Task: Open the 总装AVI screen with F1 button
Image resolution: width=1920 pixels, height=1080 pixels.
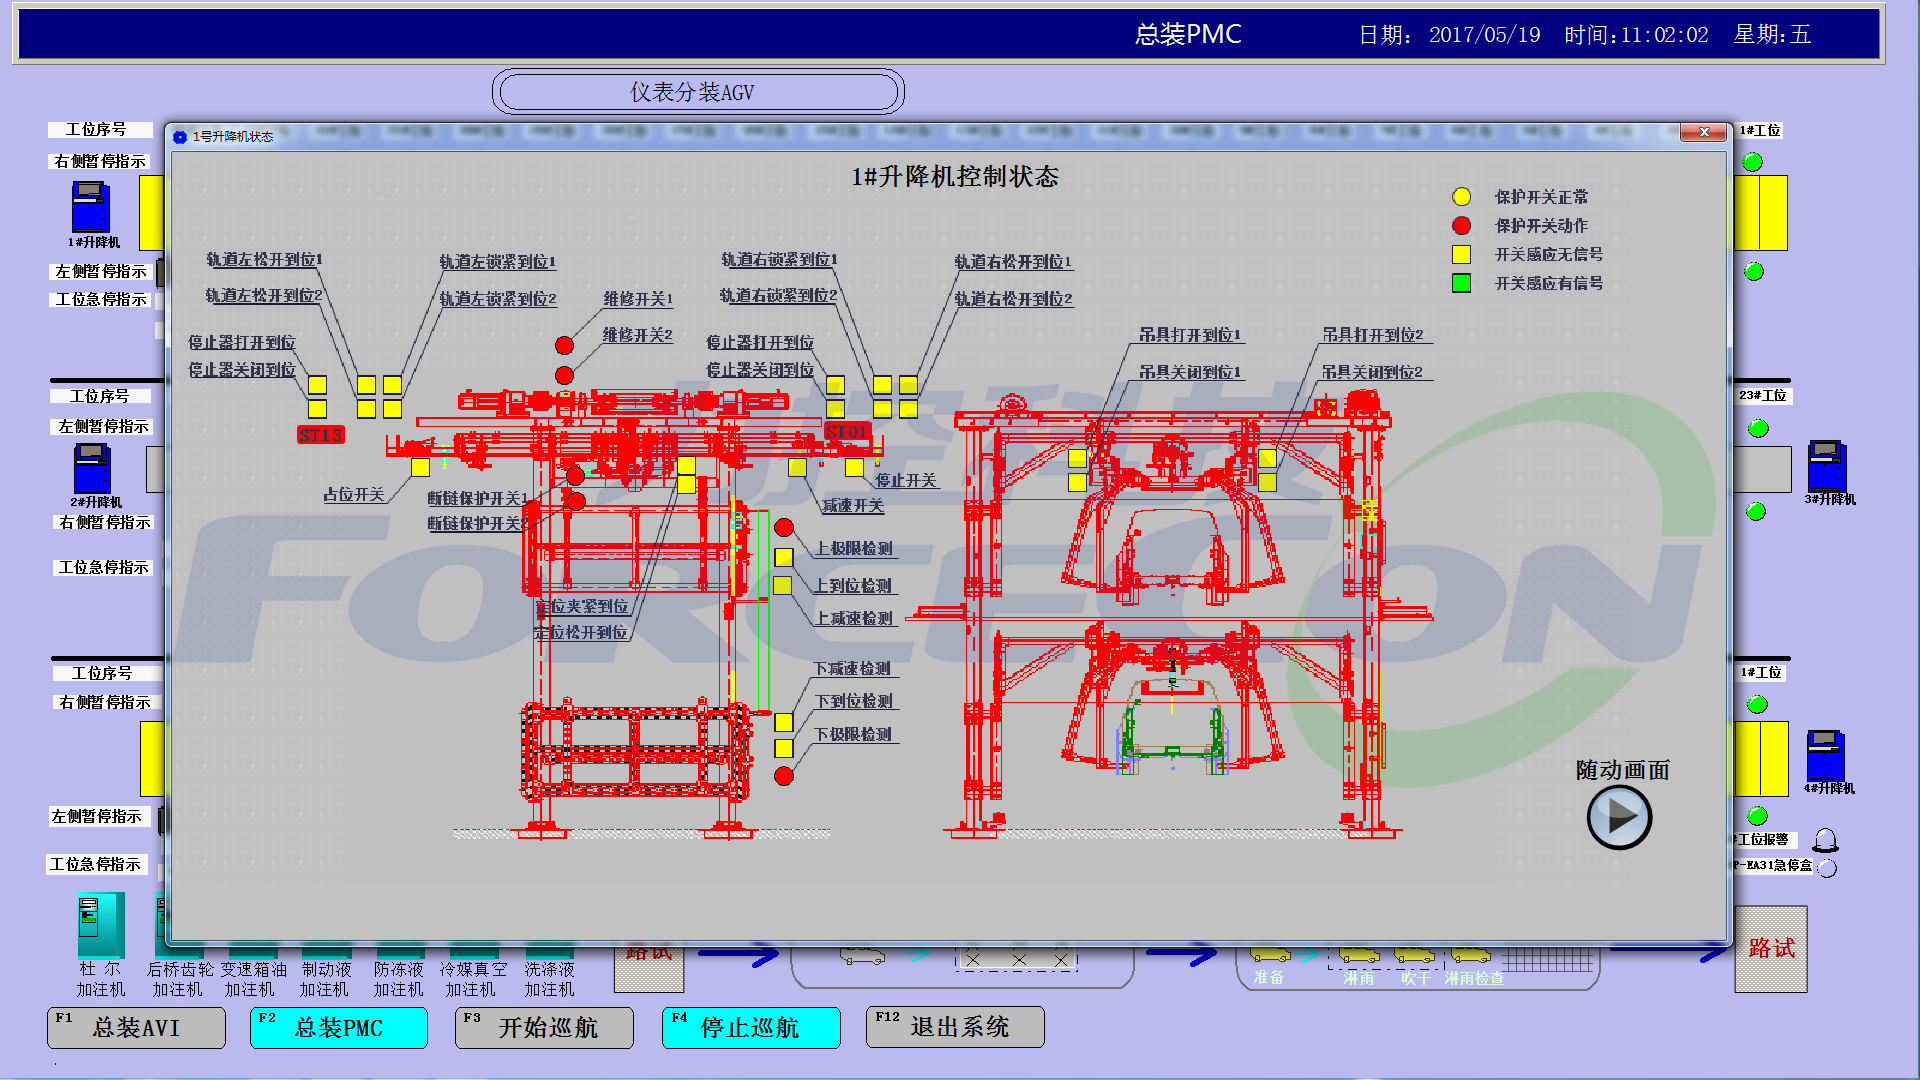Action: coord(137,1027)
